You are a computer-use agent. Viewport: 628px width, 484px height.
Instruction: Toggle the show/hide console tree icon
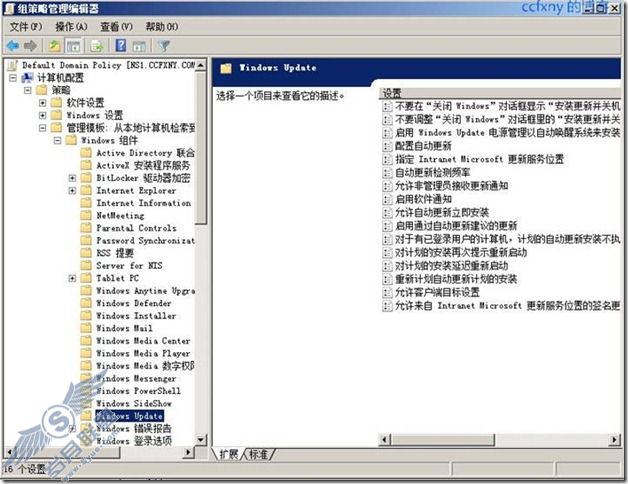(x=74, y=46)
